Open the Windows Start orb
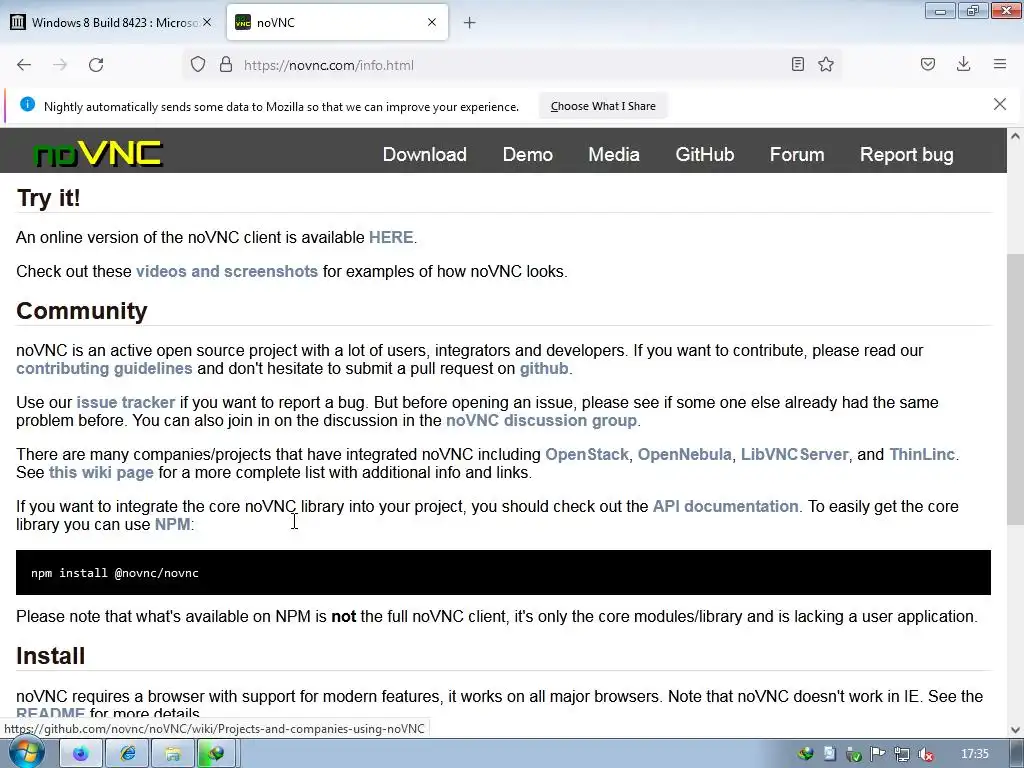 coord(26,753)
